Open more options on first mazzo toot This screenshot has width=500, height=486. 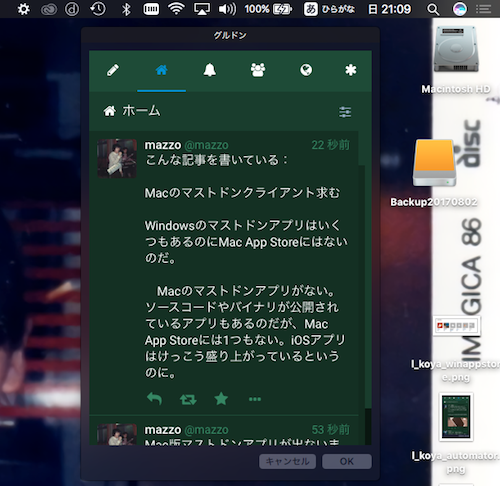coord(255,399)
